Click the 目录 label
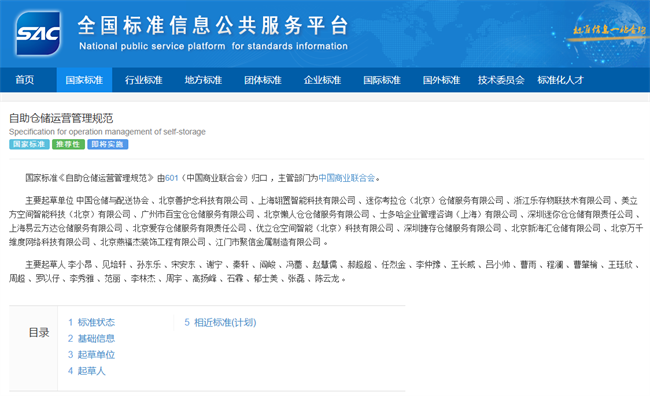The image size is (650, 396). click(39, 333)
